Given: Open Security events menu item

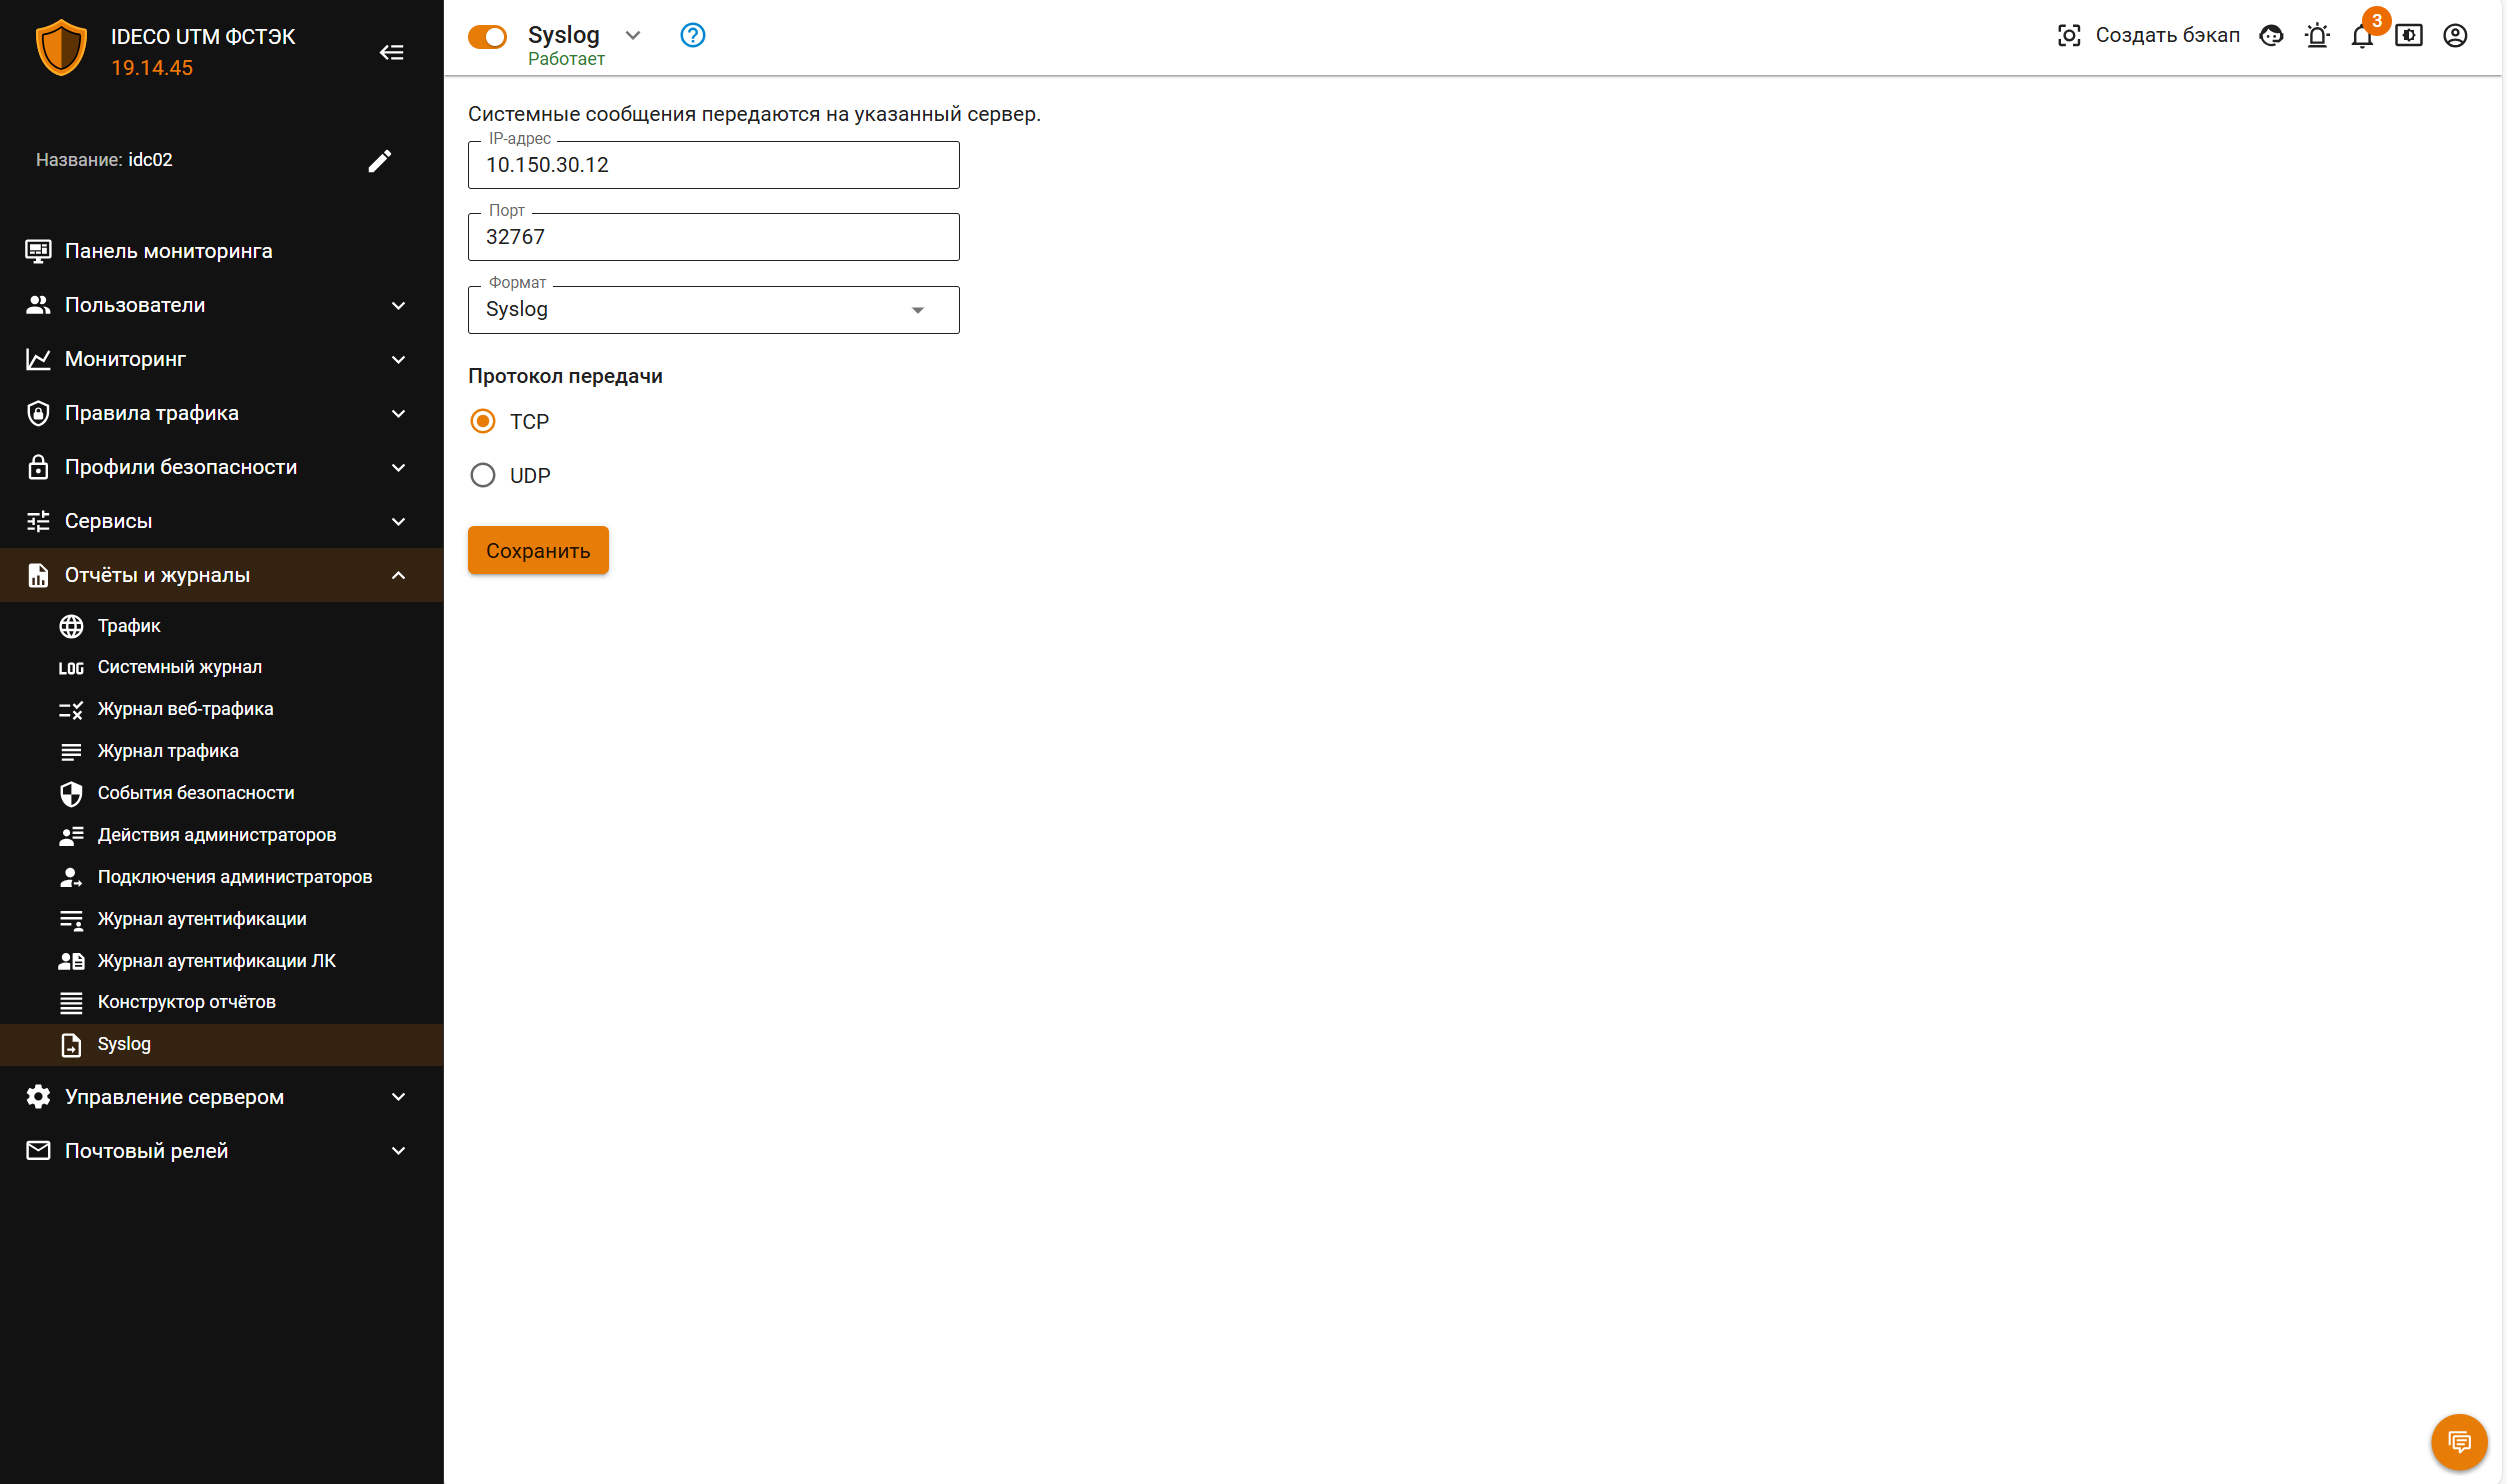Looking at the screenshot, I should tap(196, 793).
